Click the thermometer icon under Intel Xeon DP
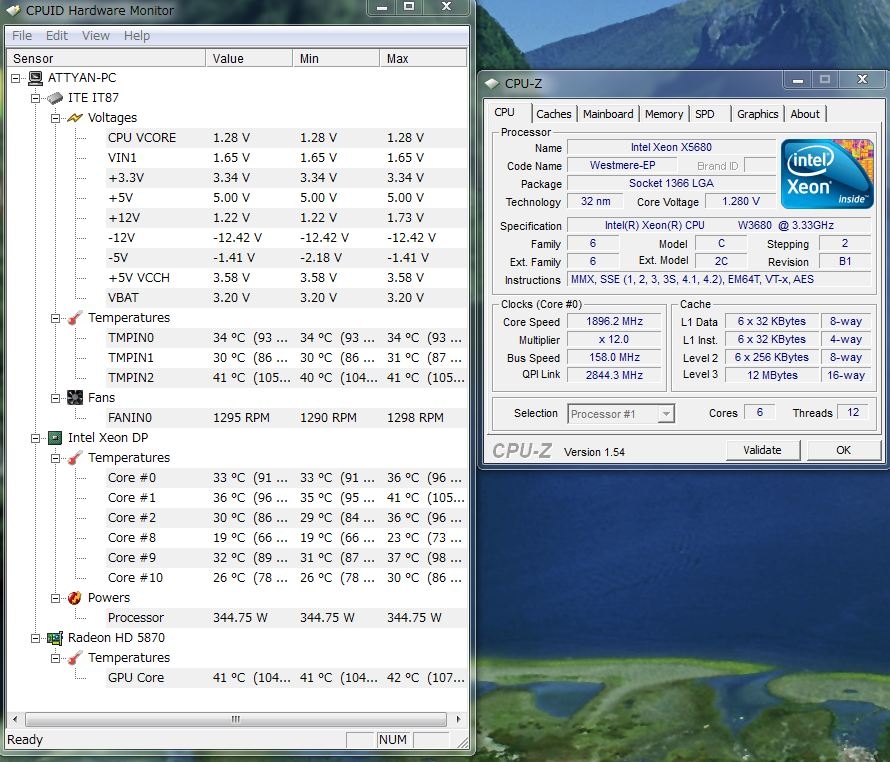 [x=75, y=458]
